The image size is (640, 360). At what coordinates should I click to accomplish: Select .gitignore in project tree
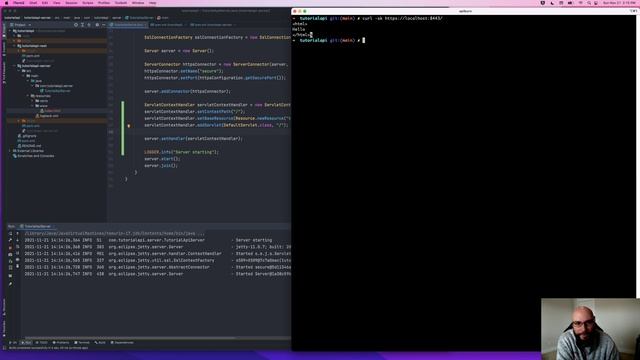click(x=27, y=136)
